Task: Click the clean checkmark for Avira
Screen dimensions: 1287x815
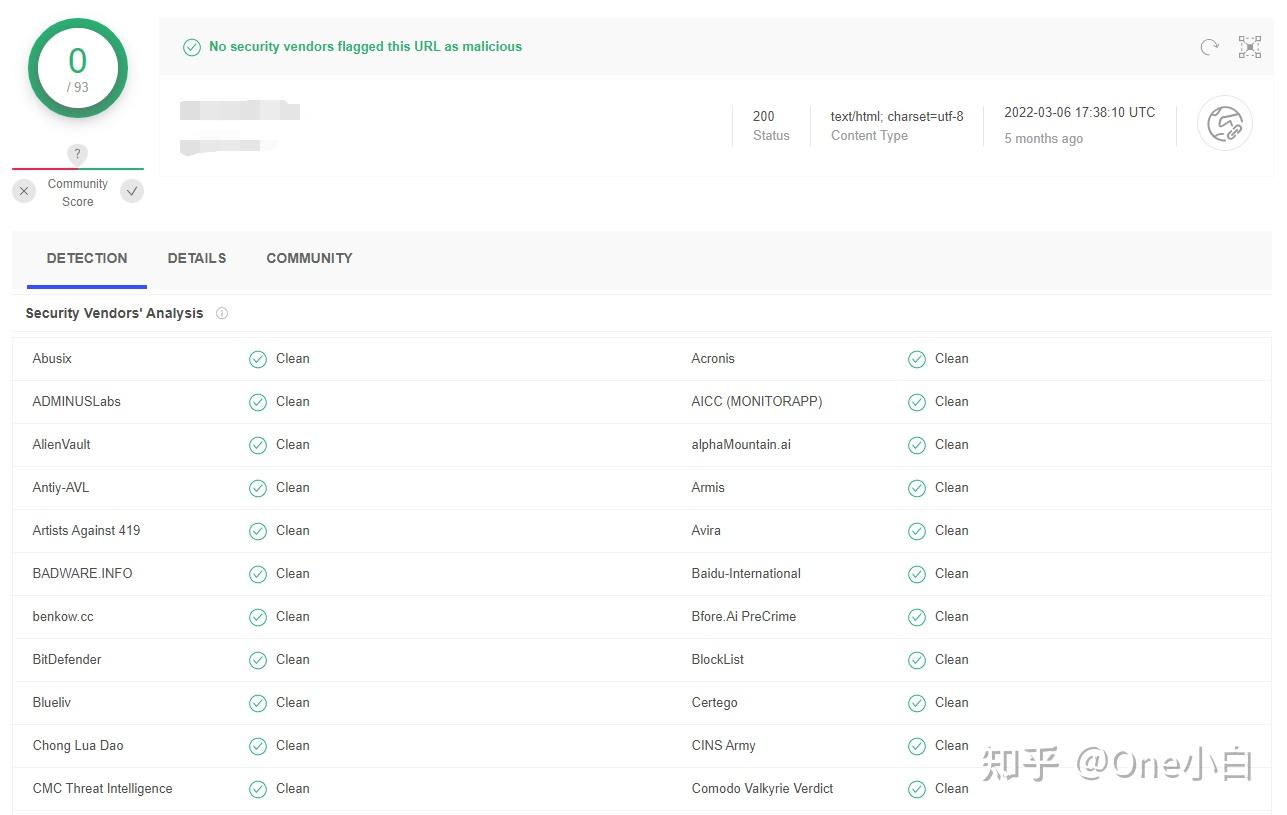Action: [917, 531]
